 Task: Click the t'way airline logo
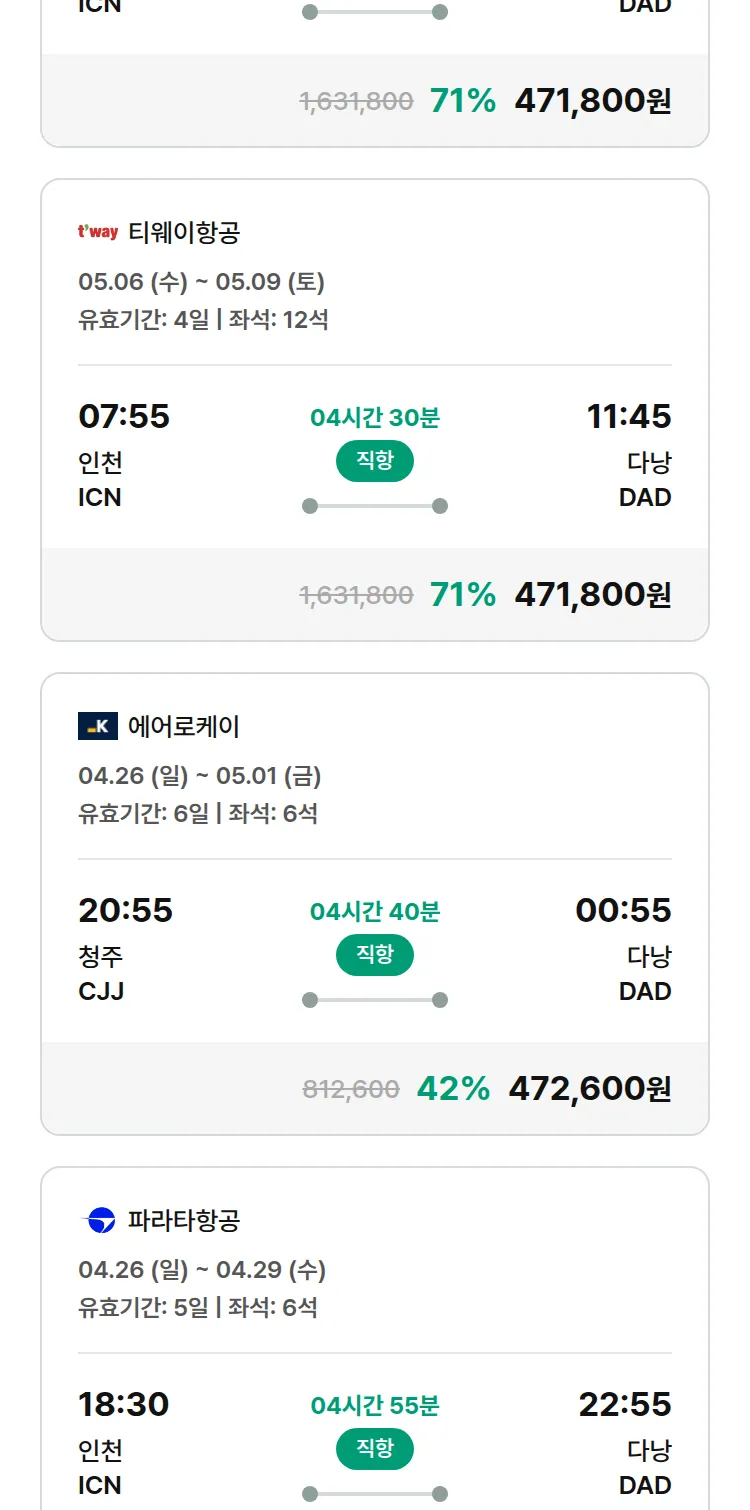pyautogui.click(x=98, y=232)
